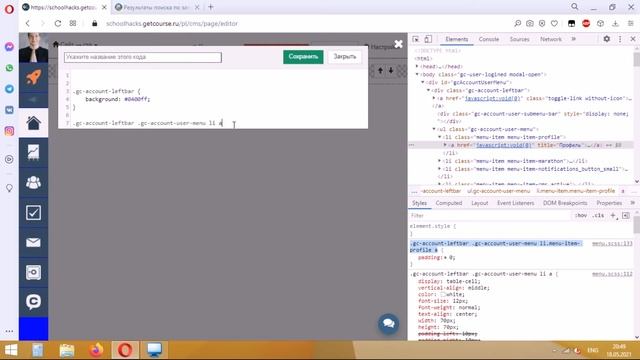The image size is (640, 360).
Task: Open the Layout pane tab
Action: pos(480,203)
